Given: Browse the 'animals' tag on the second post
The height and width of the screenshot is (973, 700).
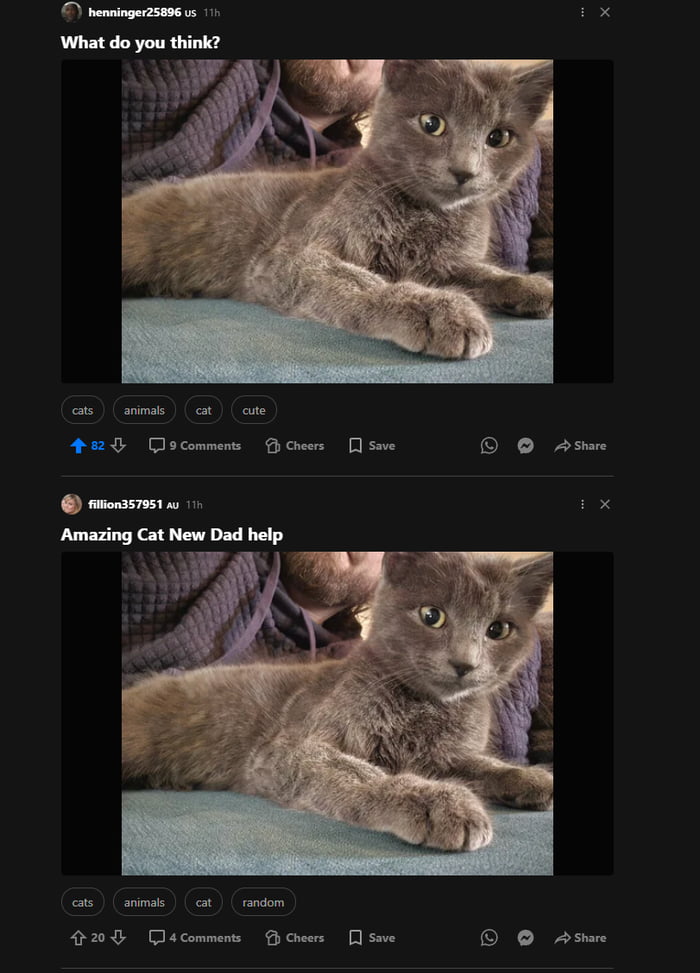Looking at the screenshot, I should coord(144,902).
